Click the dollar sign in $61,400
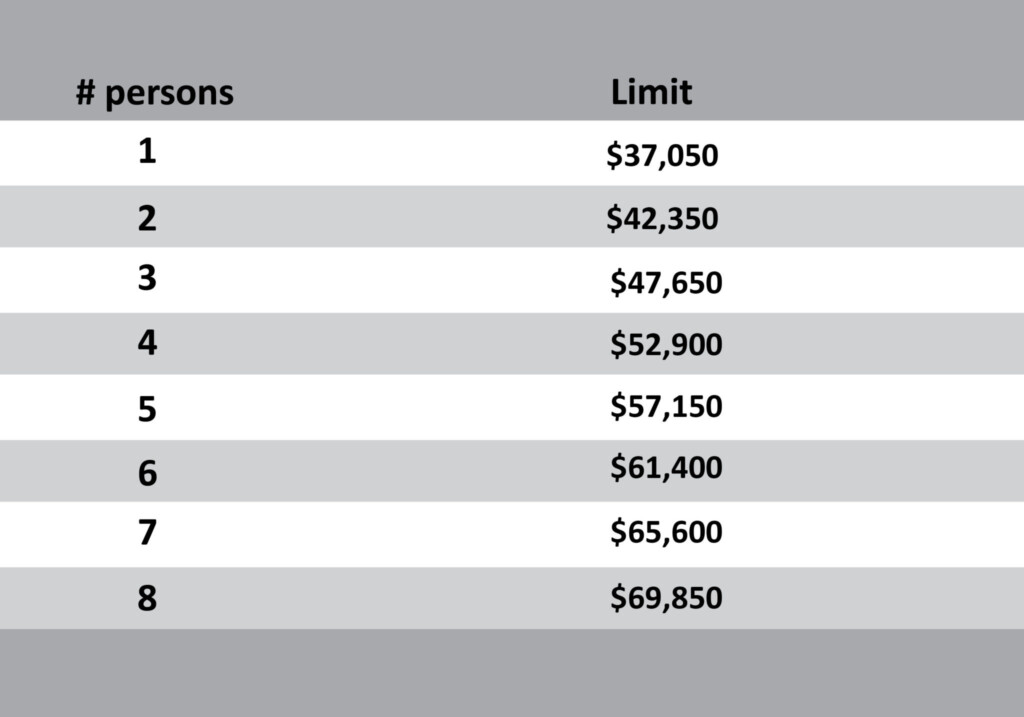This screenshot has width=1024, height=717. coord(618,468)
